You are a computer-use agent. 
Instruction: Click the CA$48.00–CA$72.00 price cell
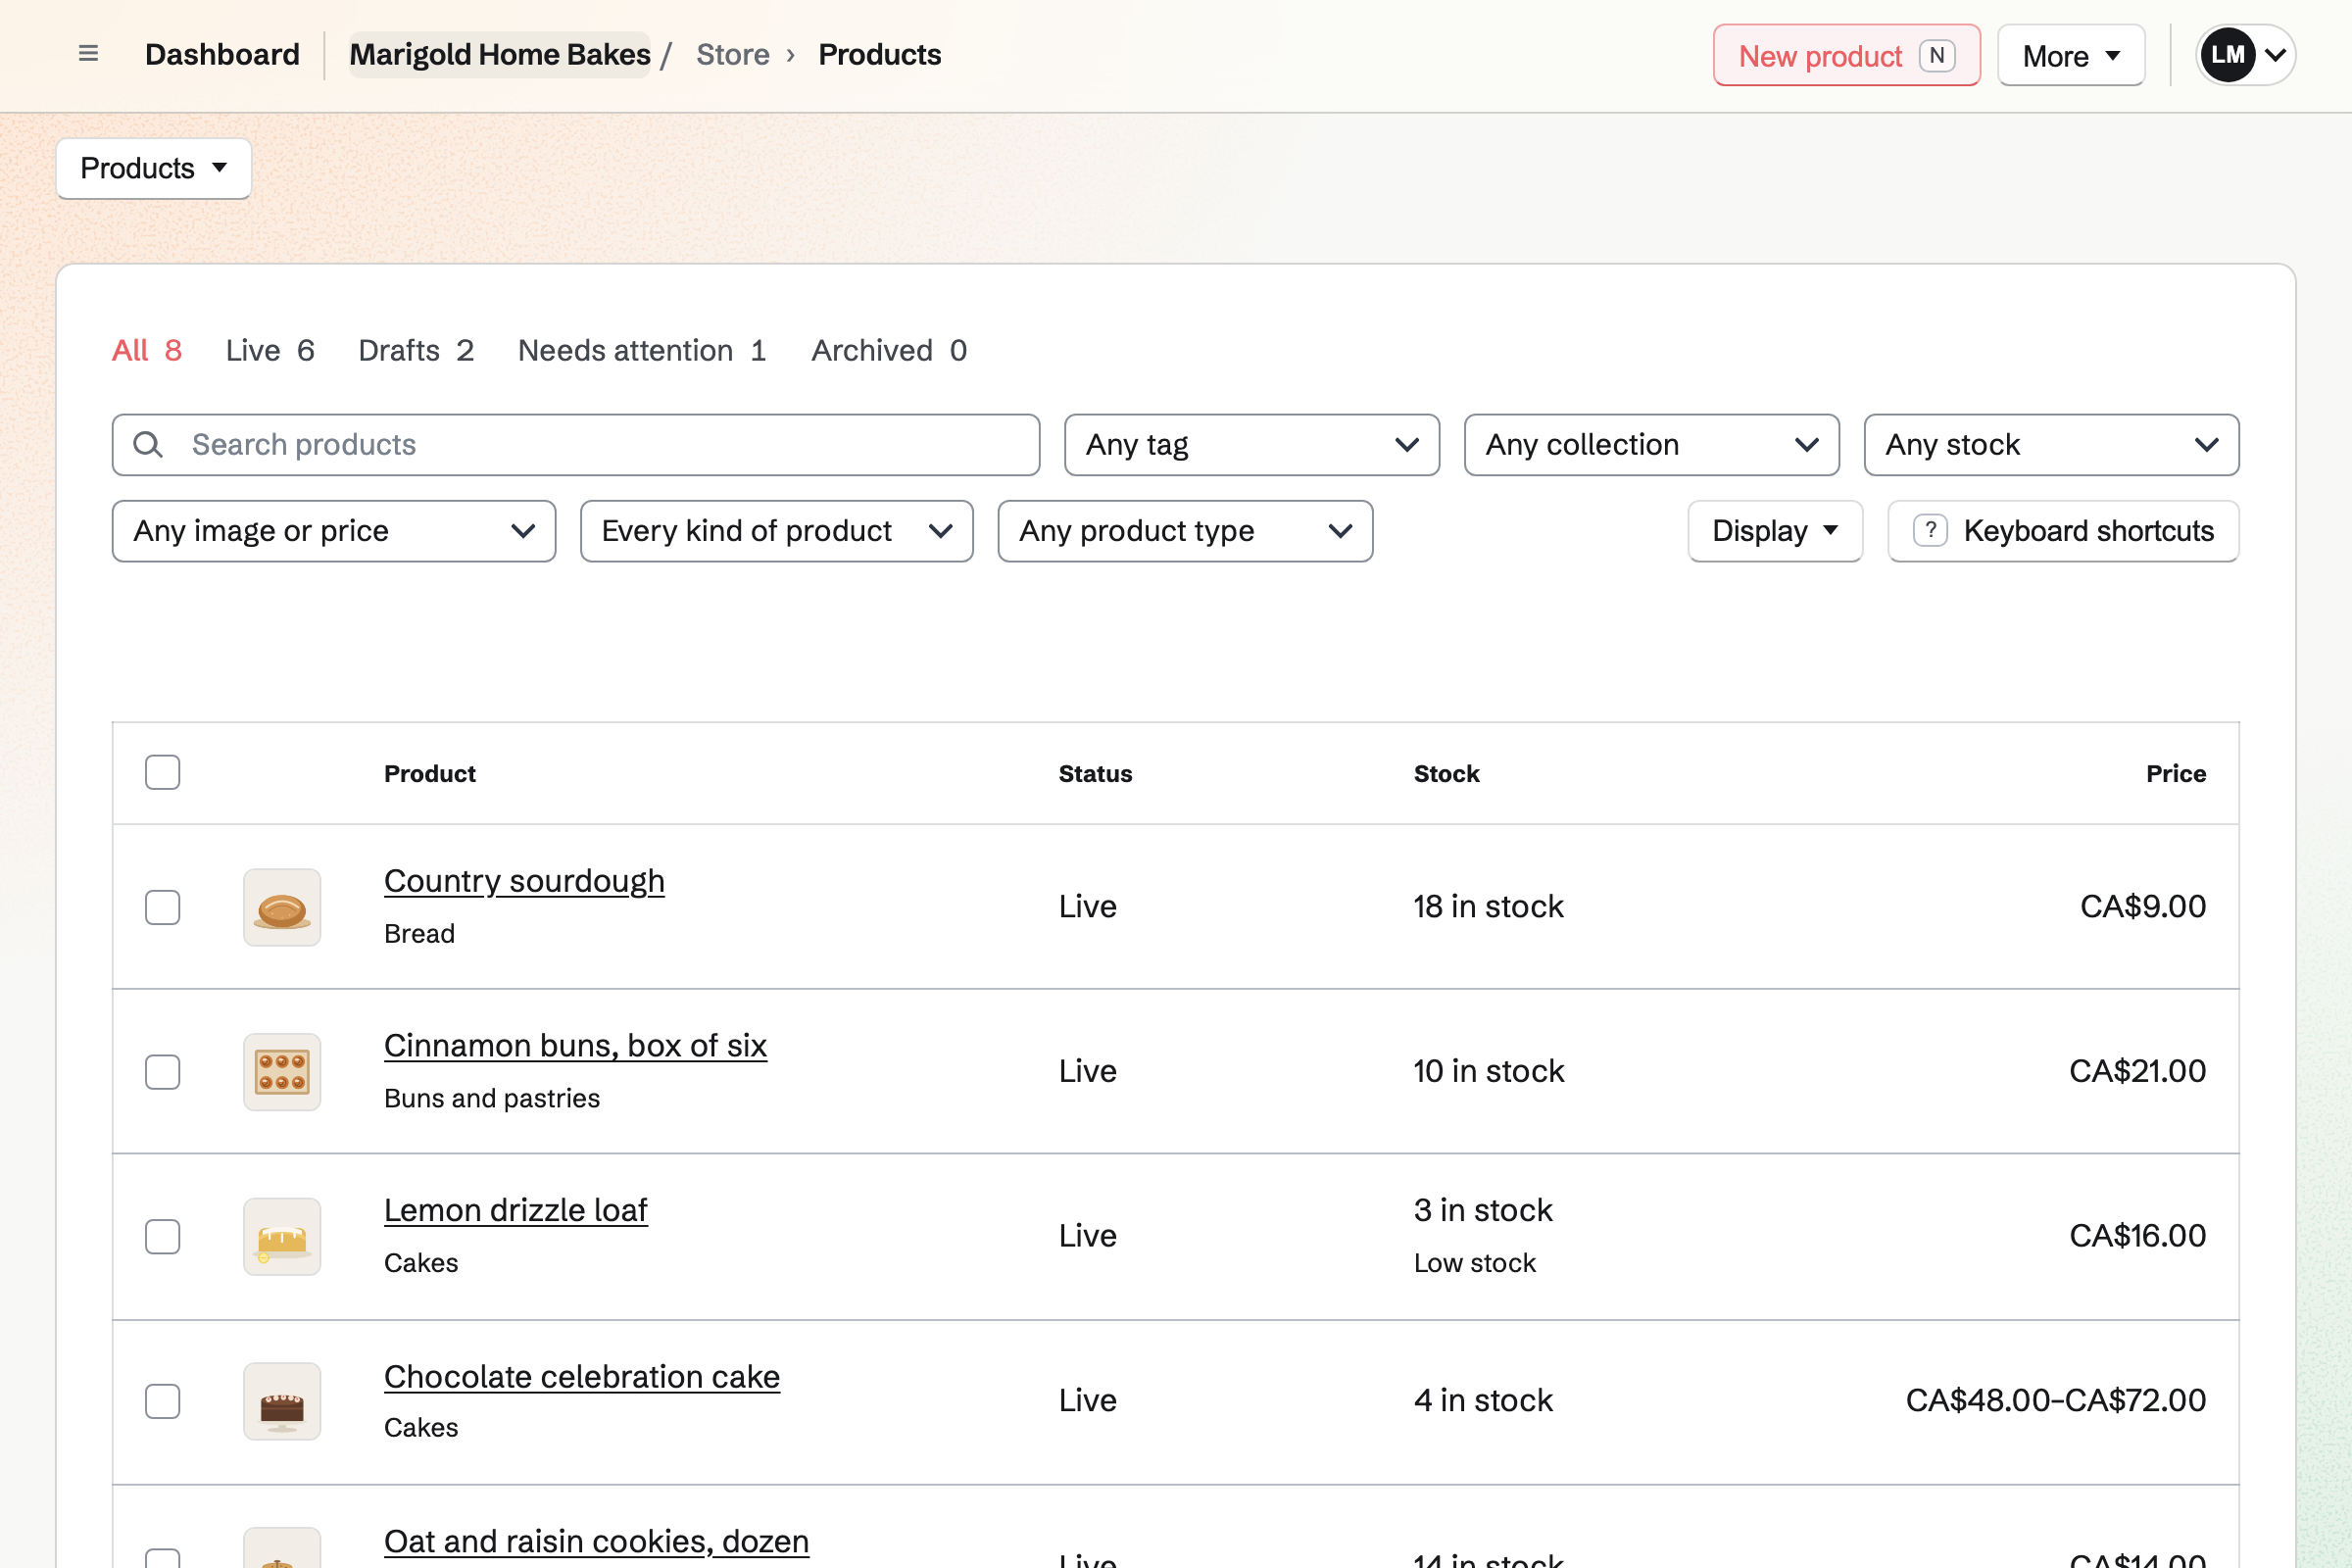pyautogui.click(x=2055, y=1401)
